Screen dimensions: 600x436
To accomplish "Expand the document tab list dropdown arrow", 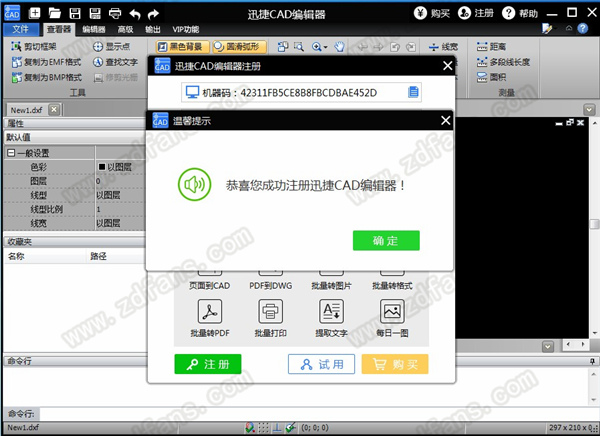I will point(589,110).
